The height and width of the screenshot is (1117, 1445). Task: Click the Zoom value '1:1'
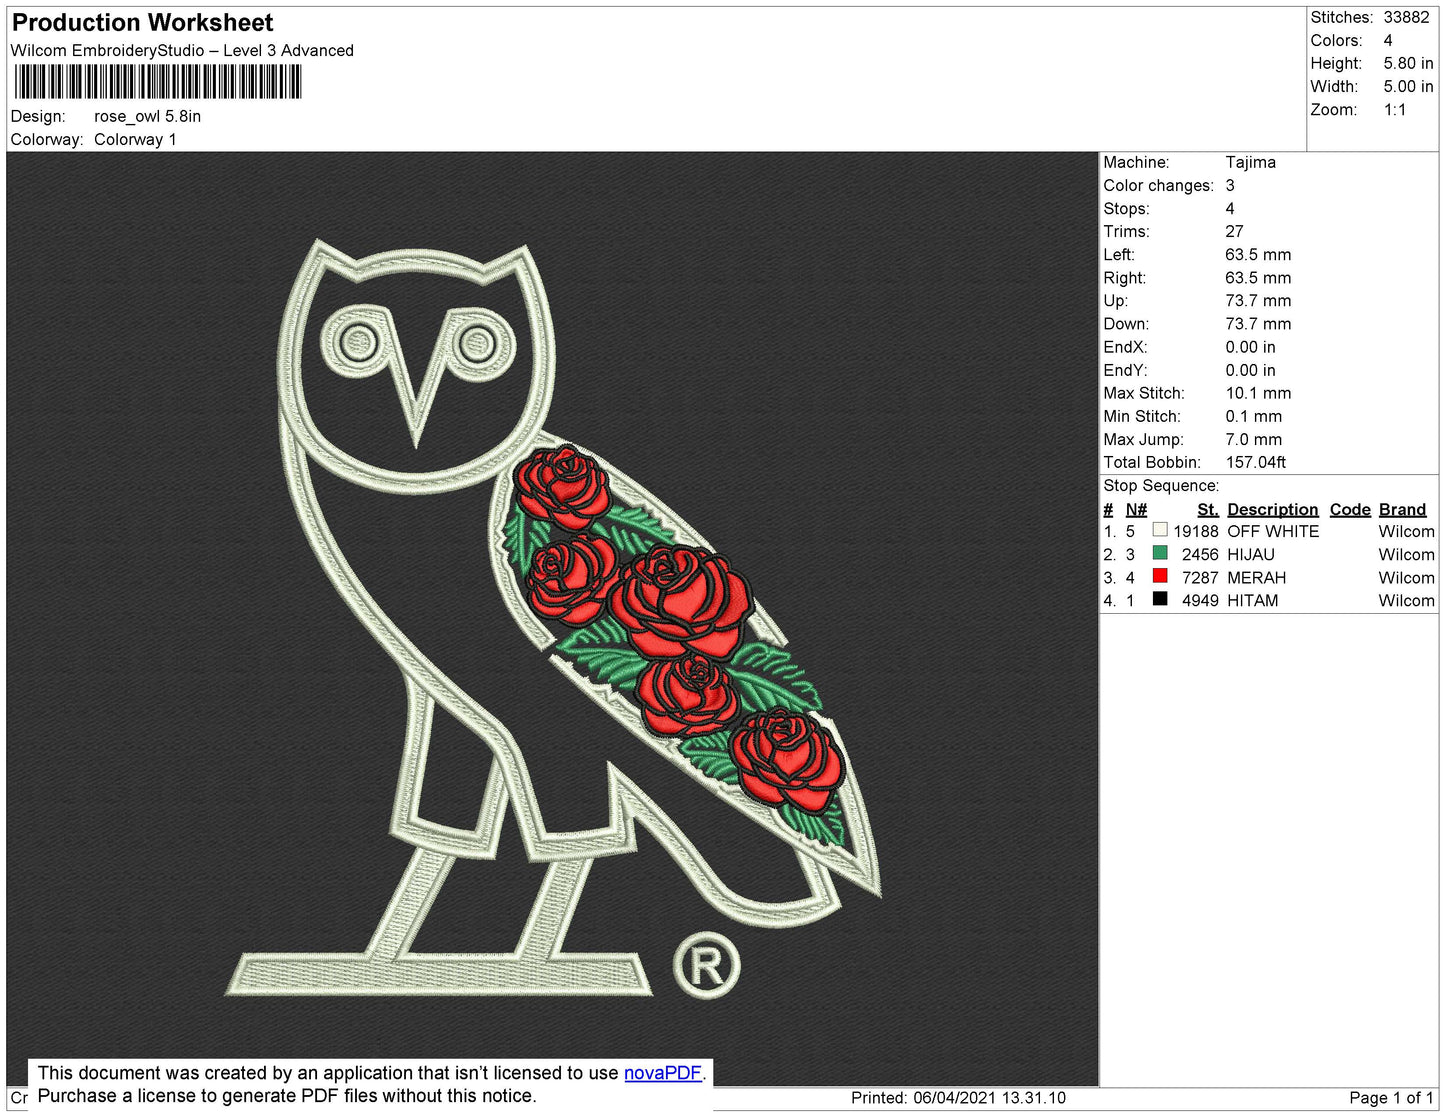tap(1395, 110)
